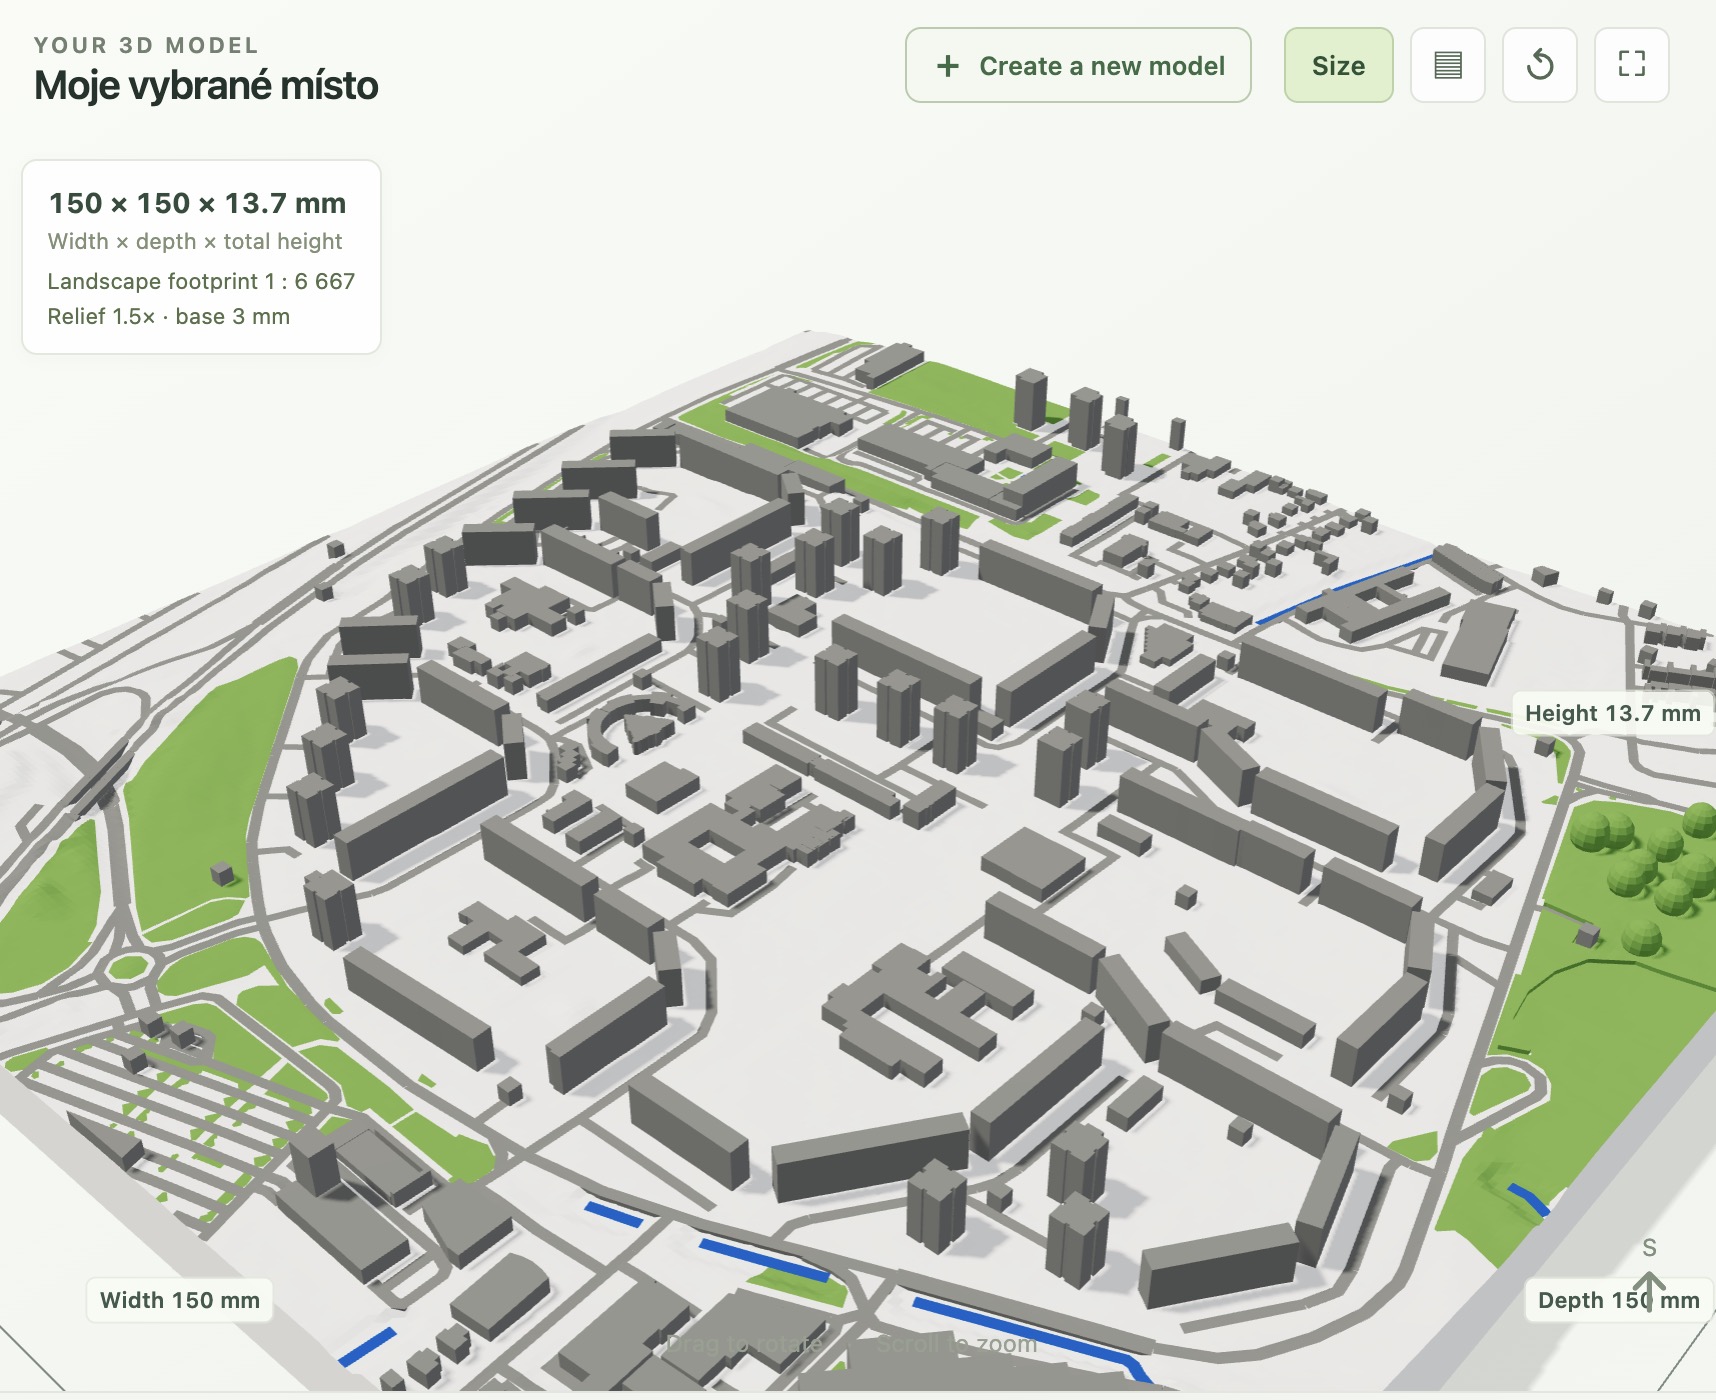Click the 'Width 150 mm' label
This screenshot has height=1400, width=1716.
(180, 1300)
